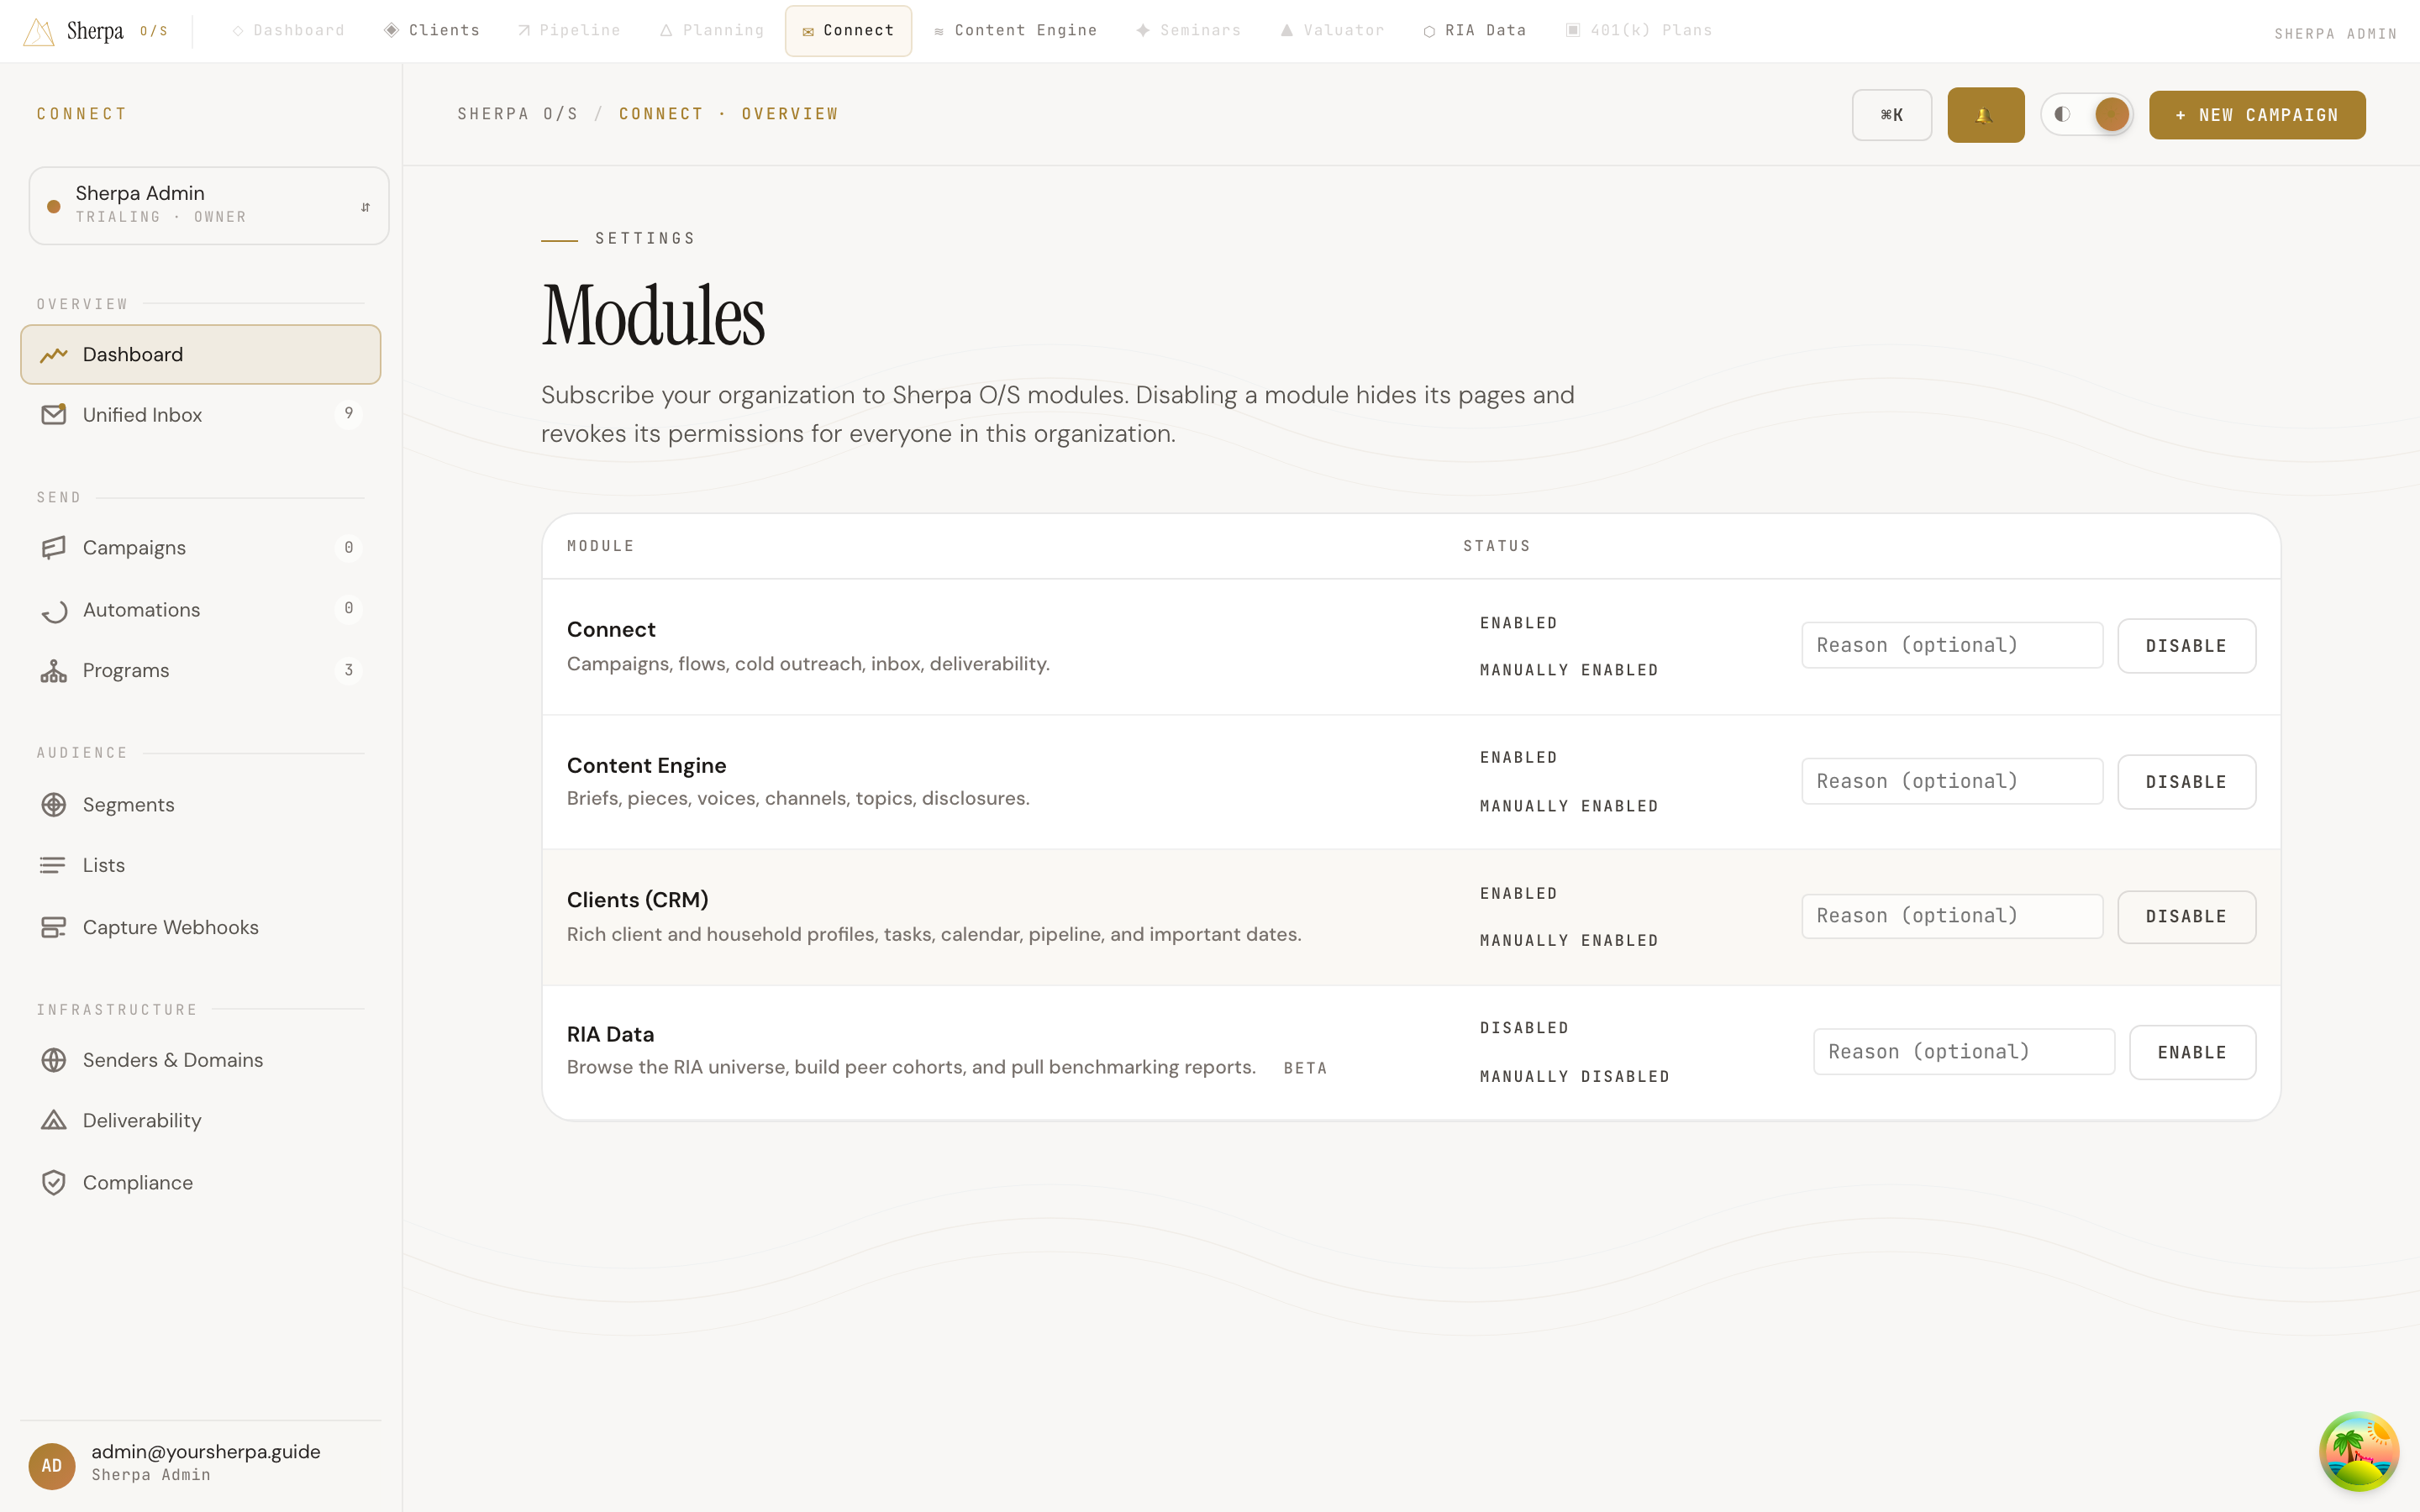
Task: Click the Capture Webhooks icon
Action: point(54,927)
